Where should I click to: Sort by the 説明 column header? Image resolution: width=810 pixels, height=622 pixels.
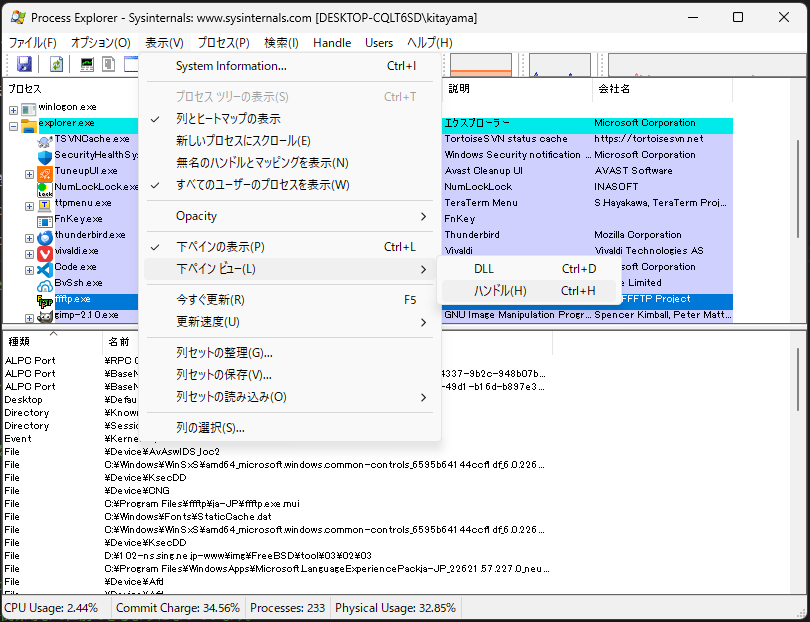(x=517, y=89)
